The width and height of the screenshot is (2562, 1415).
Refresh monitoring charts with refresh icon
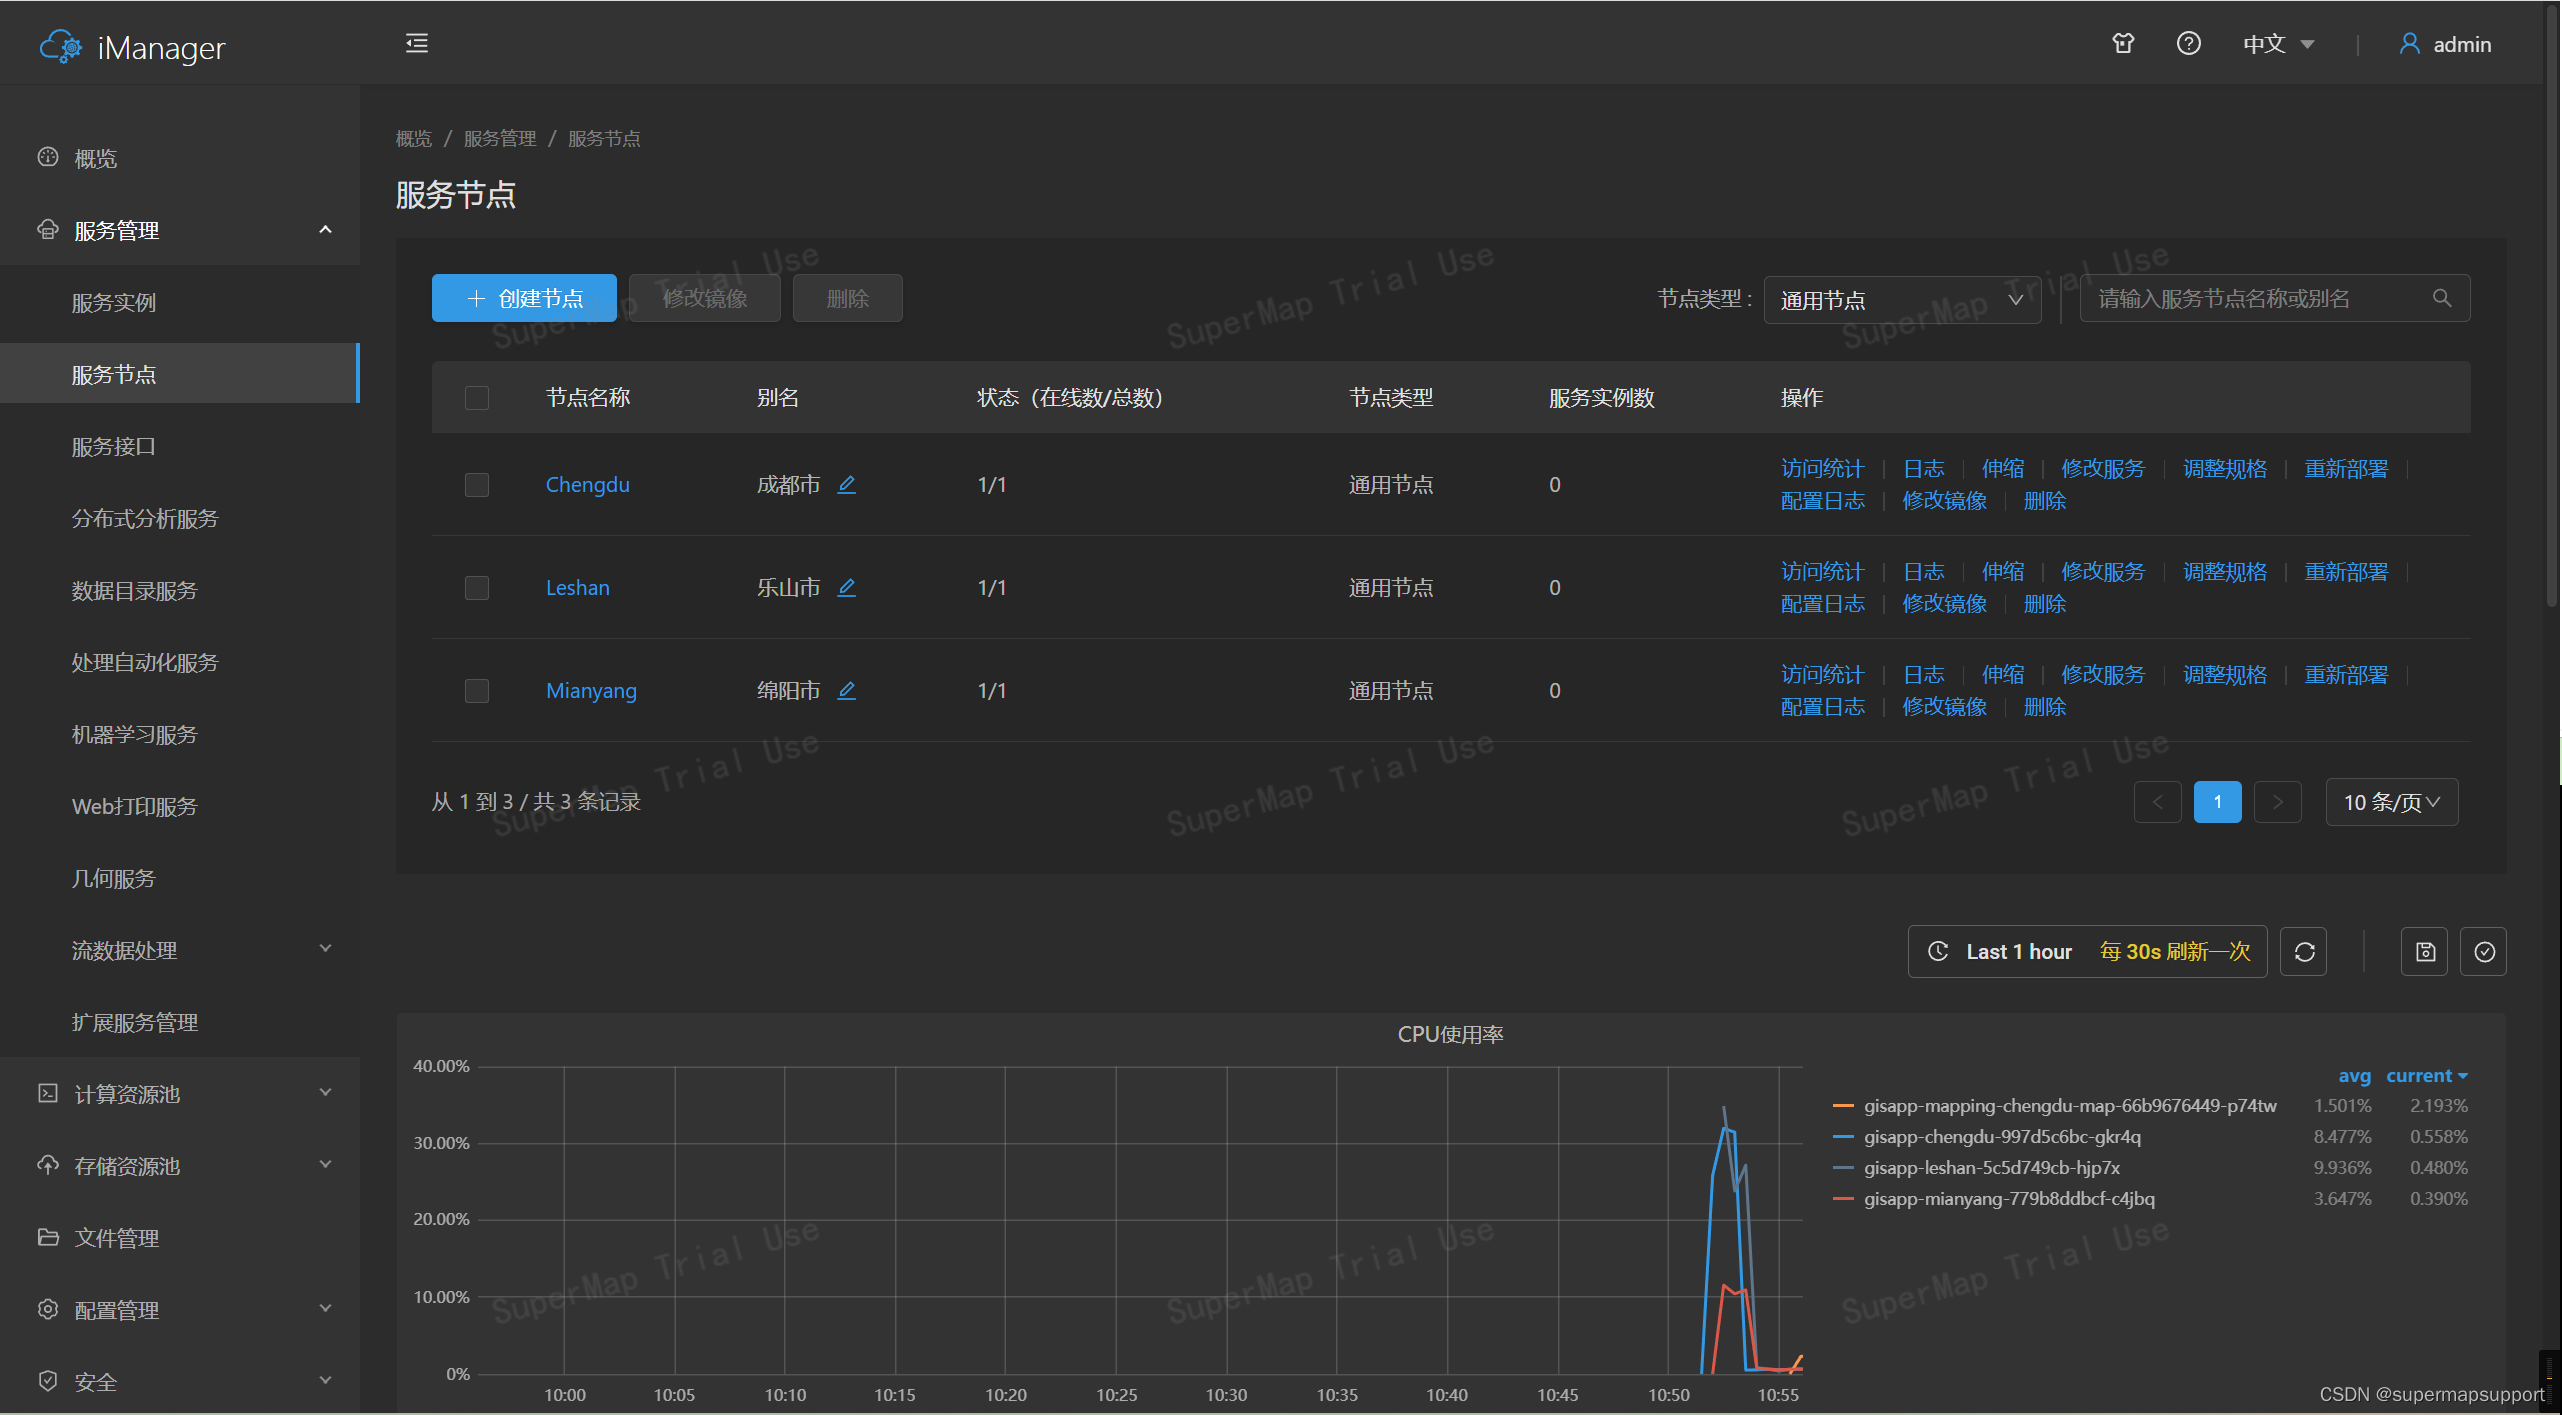tap(2304, 951)
